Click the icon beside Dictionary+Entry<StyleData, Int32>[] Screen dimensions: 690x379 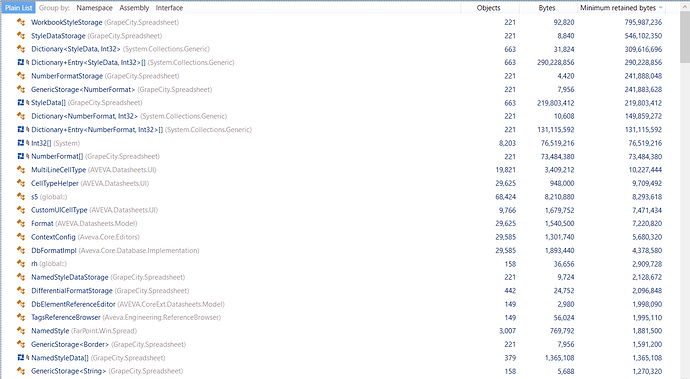[x=21, y=63]
